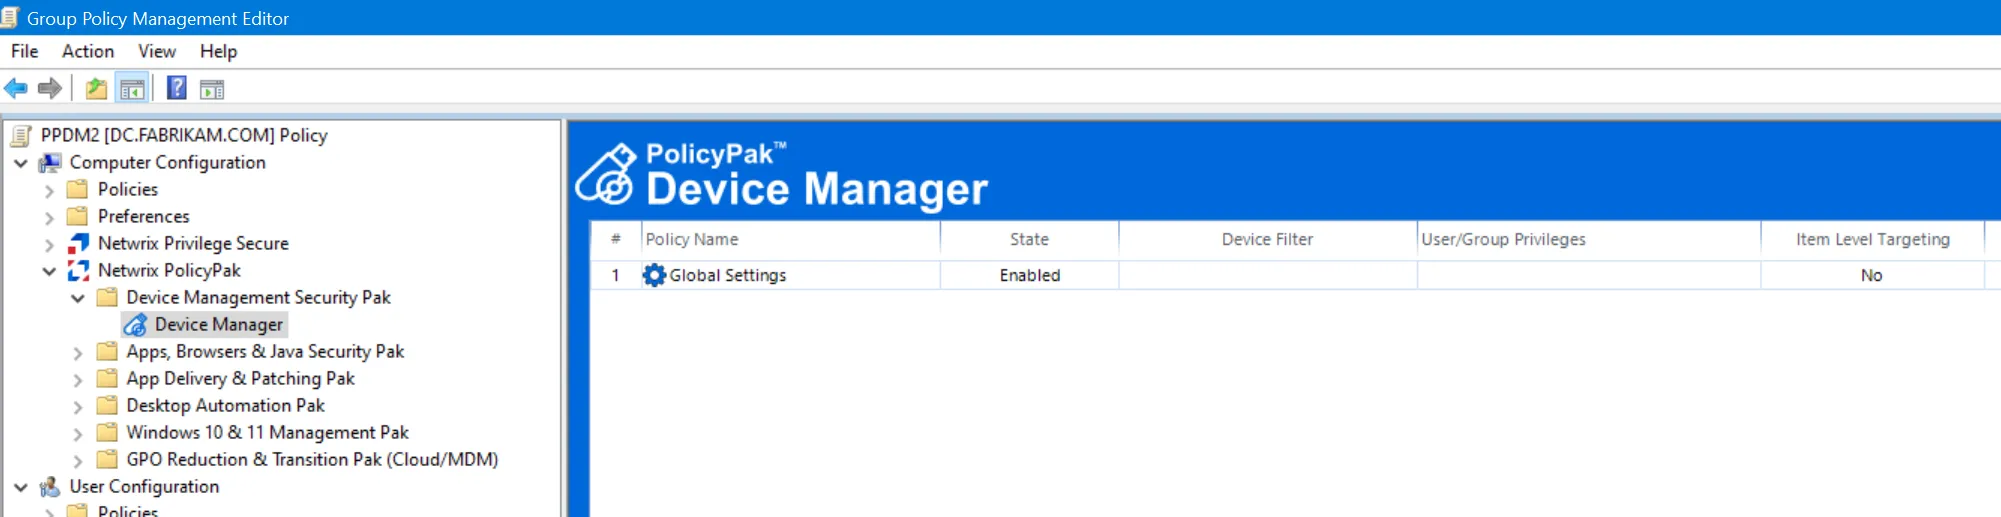The image size is (2001, 517).
Task: Click the User Configuration node icon
Action: click(x=50, y=487)
